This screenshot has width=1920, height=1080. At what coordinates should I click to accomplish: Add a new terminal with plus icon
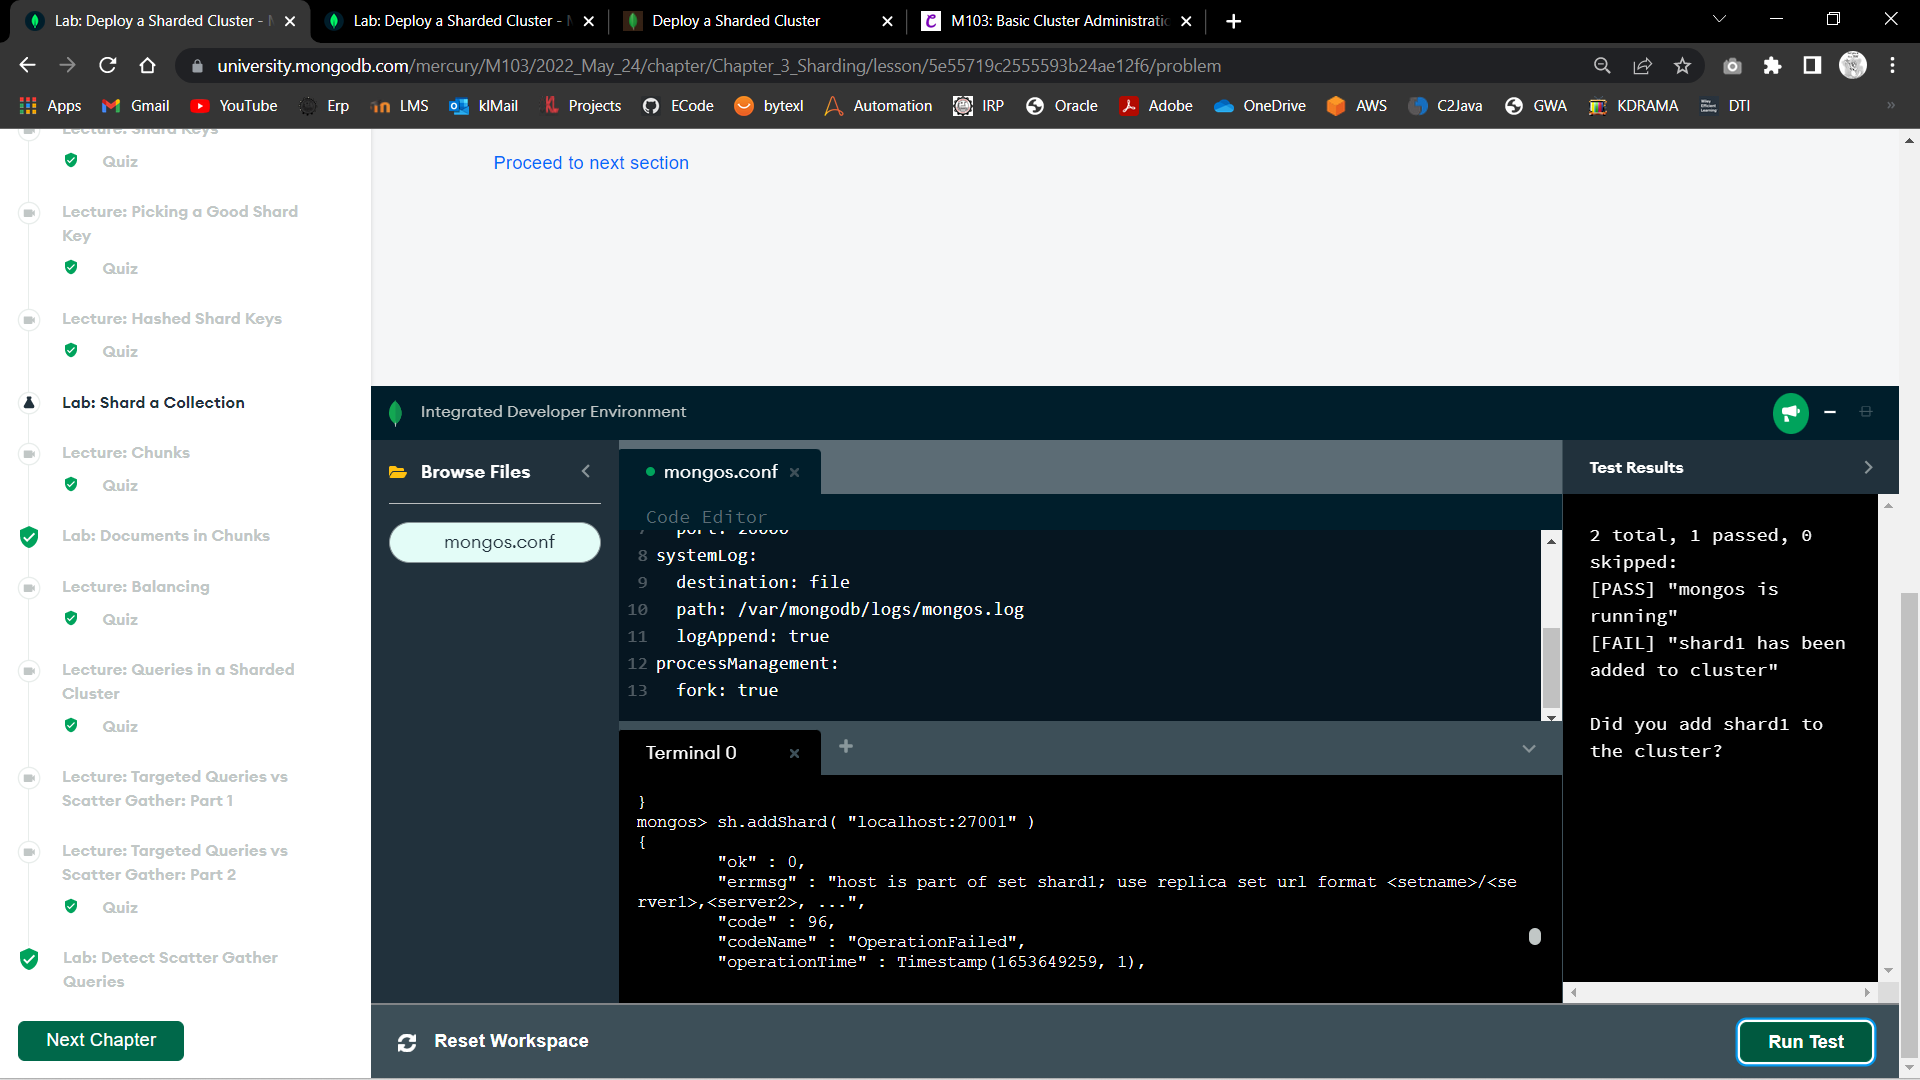coord(846,747)
